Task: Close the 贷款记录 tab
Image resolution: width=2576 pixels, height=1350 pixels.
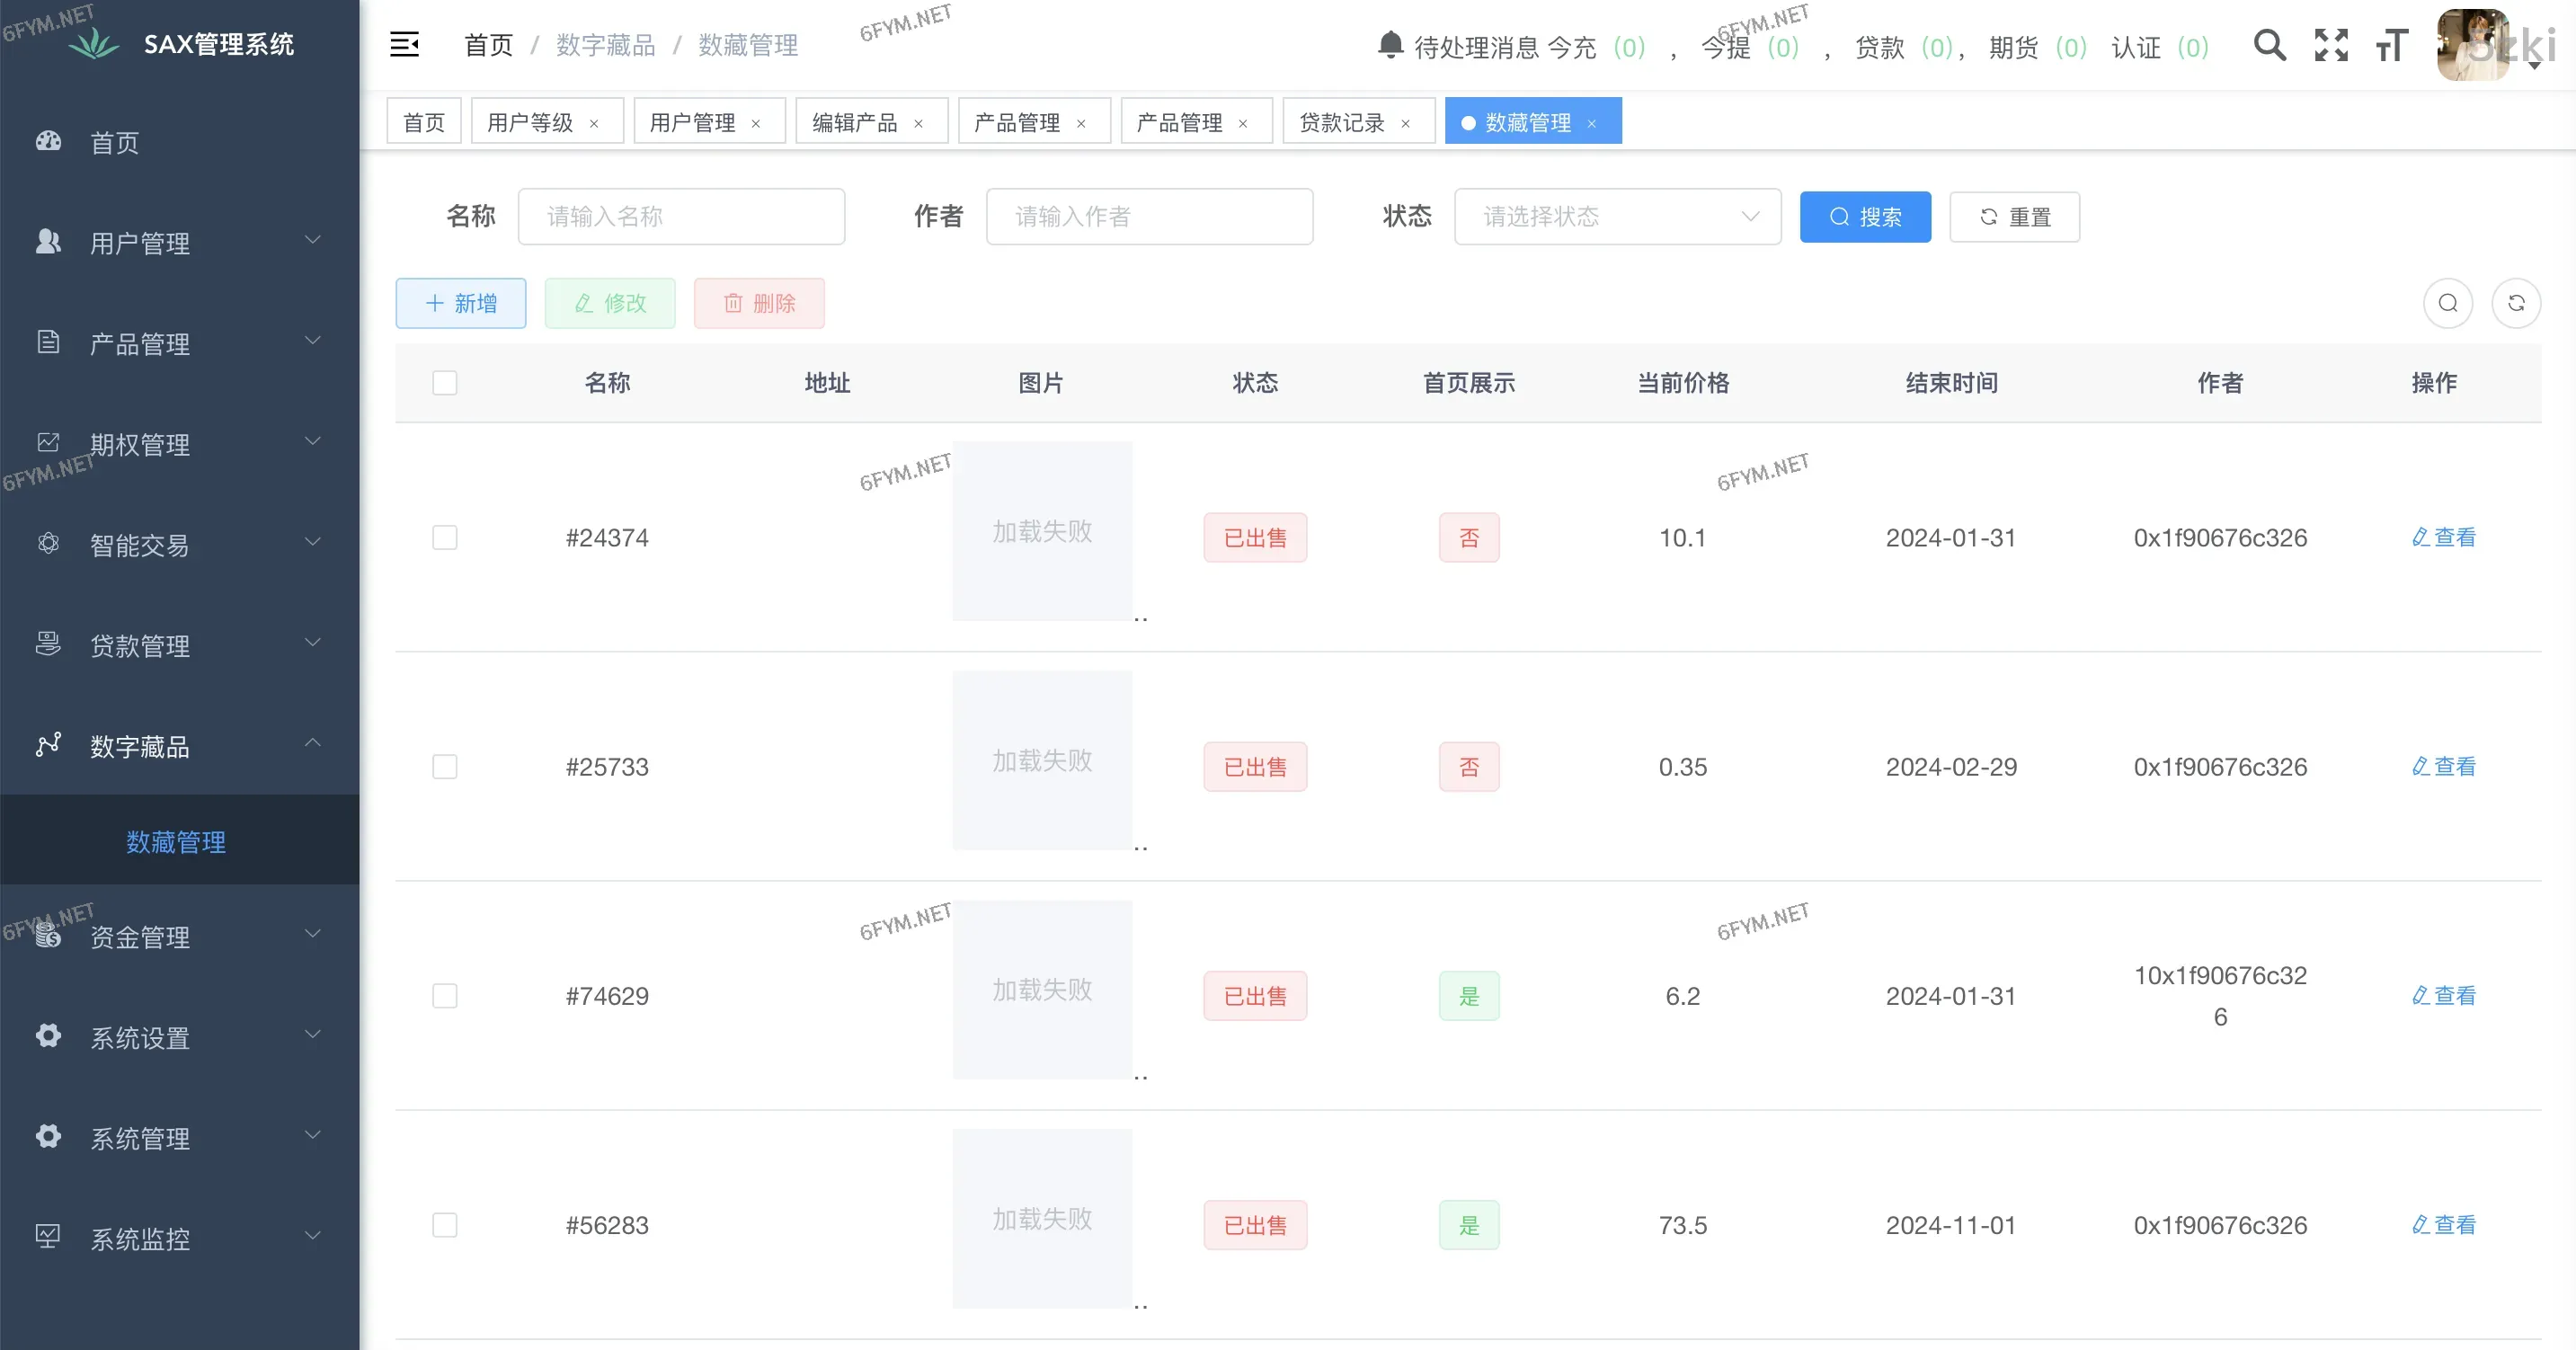Action: [x=1405, y=123]
